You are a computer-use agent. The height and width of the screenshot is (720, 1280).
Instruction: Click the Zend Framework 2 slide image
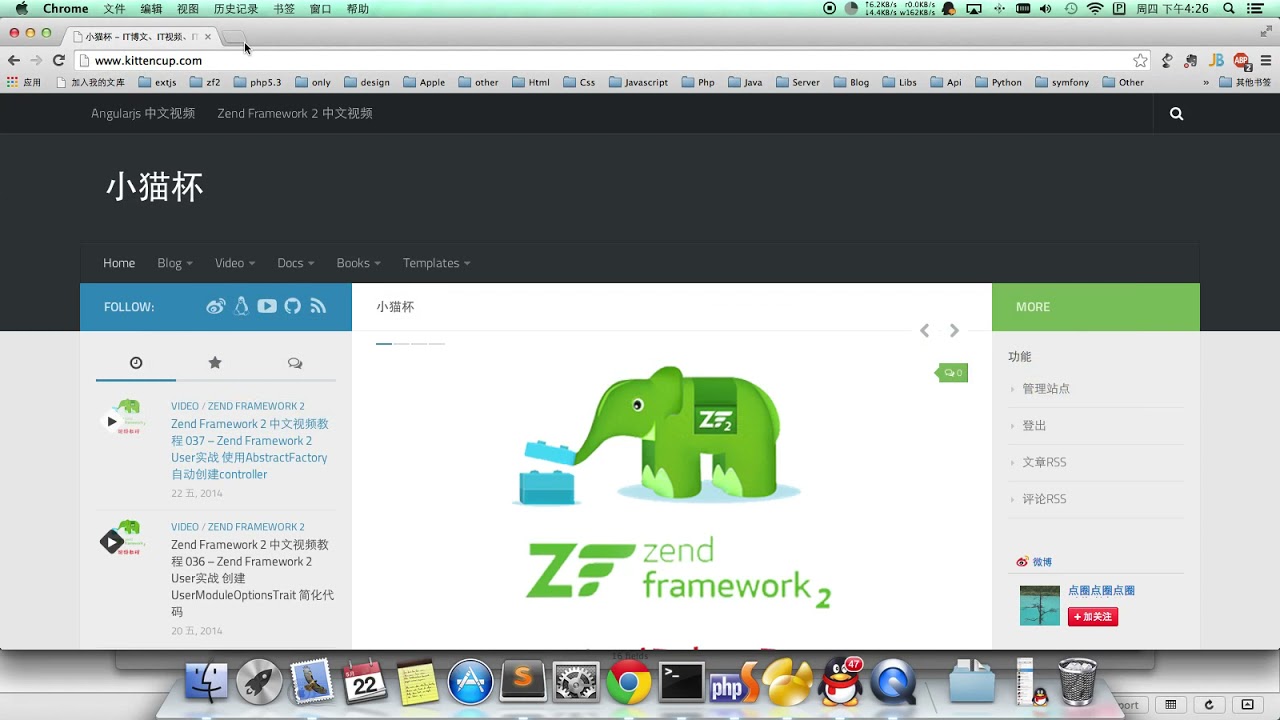click(x=672, y=490)
